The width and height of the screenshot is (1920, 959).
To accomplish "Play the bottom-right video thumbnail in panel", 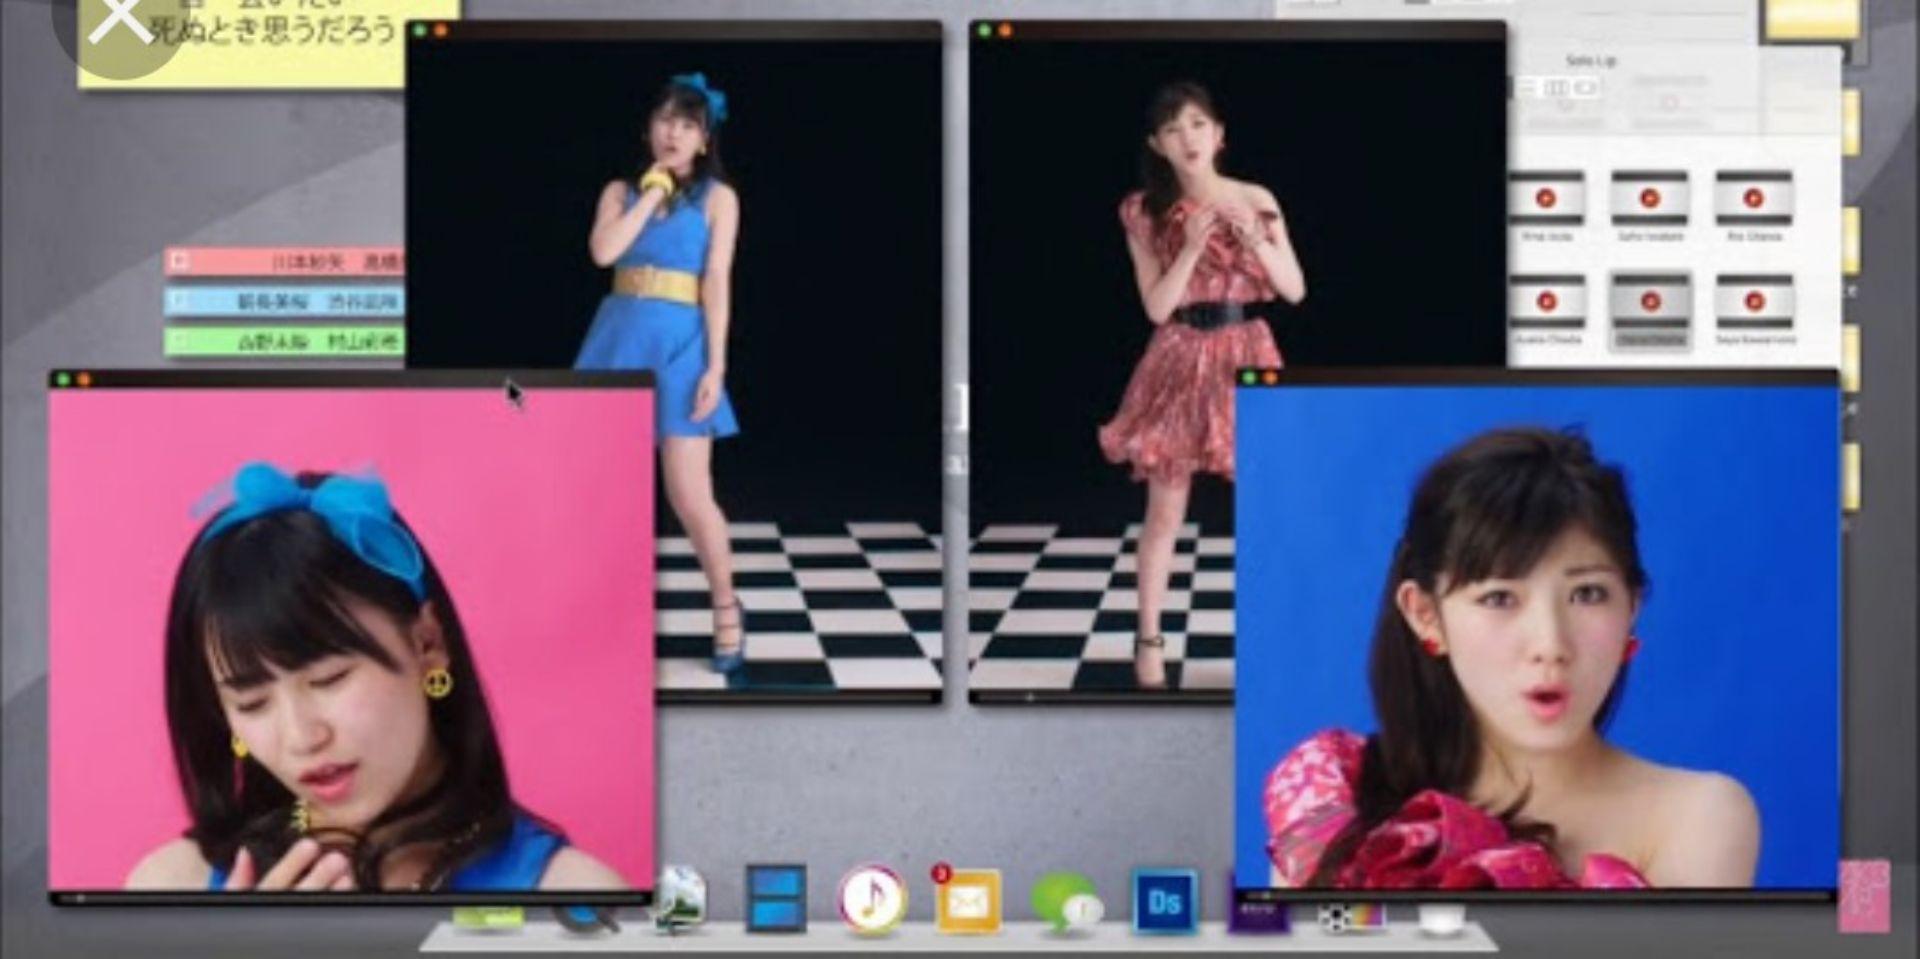I will point(1754,302).
